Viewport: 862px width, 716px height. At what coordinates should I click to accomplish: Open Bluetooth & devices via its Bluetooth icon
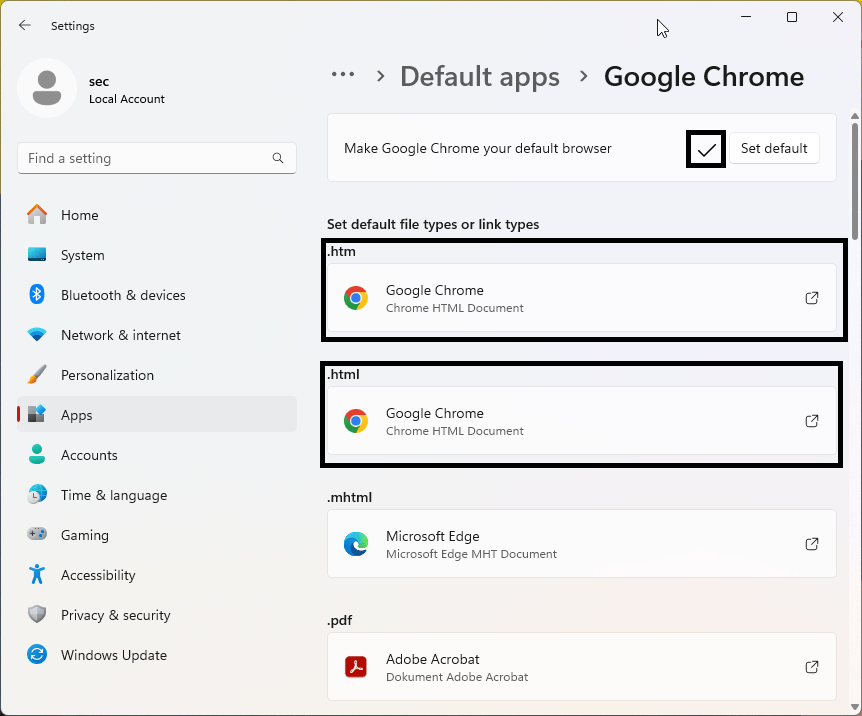point(39,295)
